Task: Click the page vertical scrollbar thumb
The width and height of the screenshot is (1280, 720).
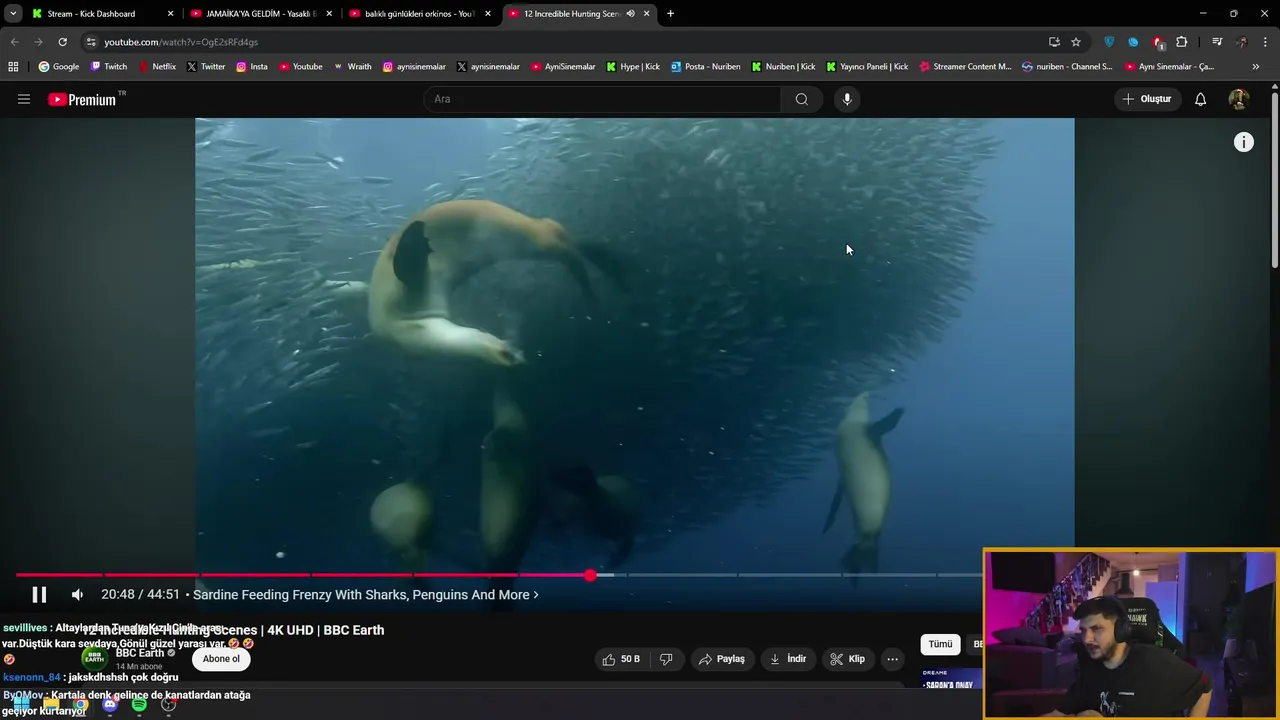Action: pos(1275,180)
